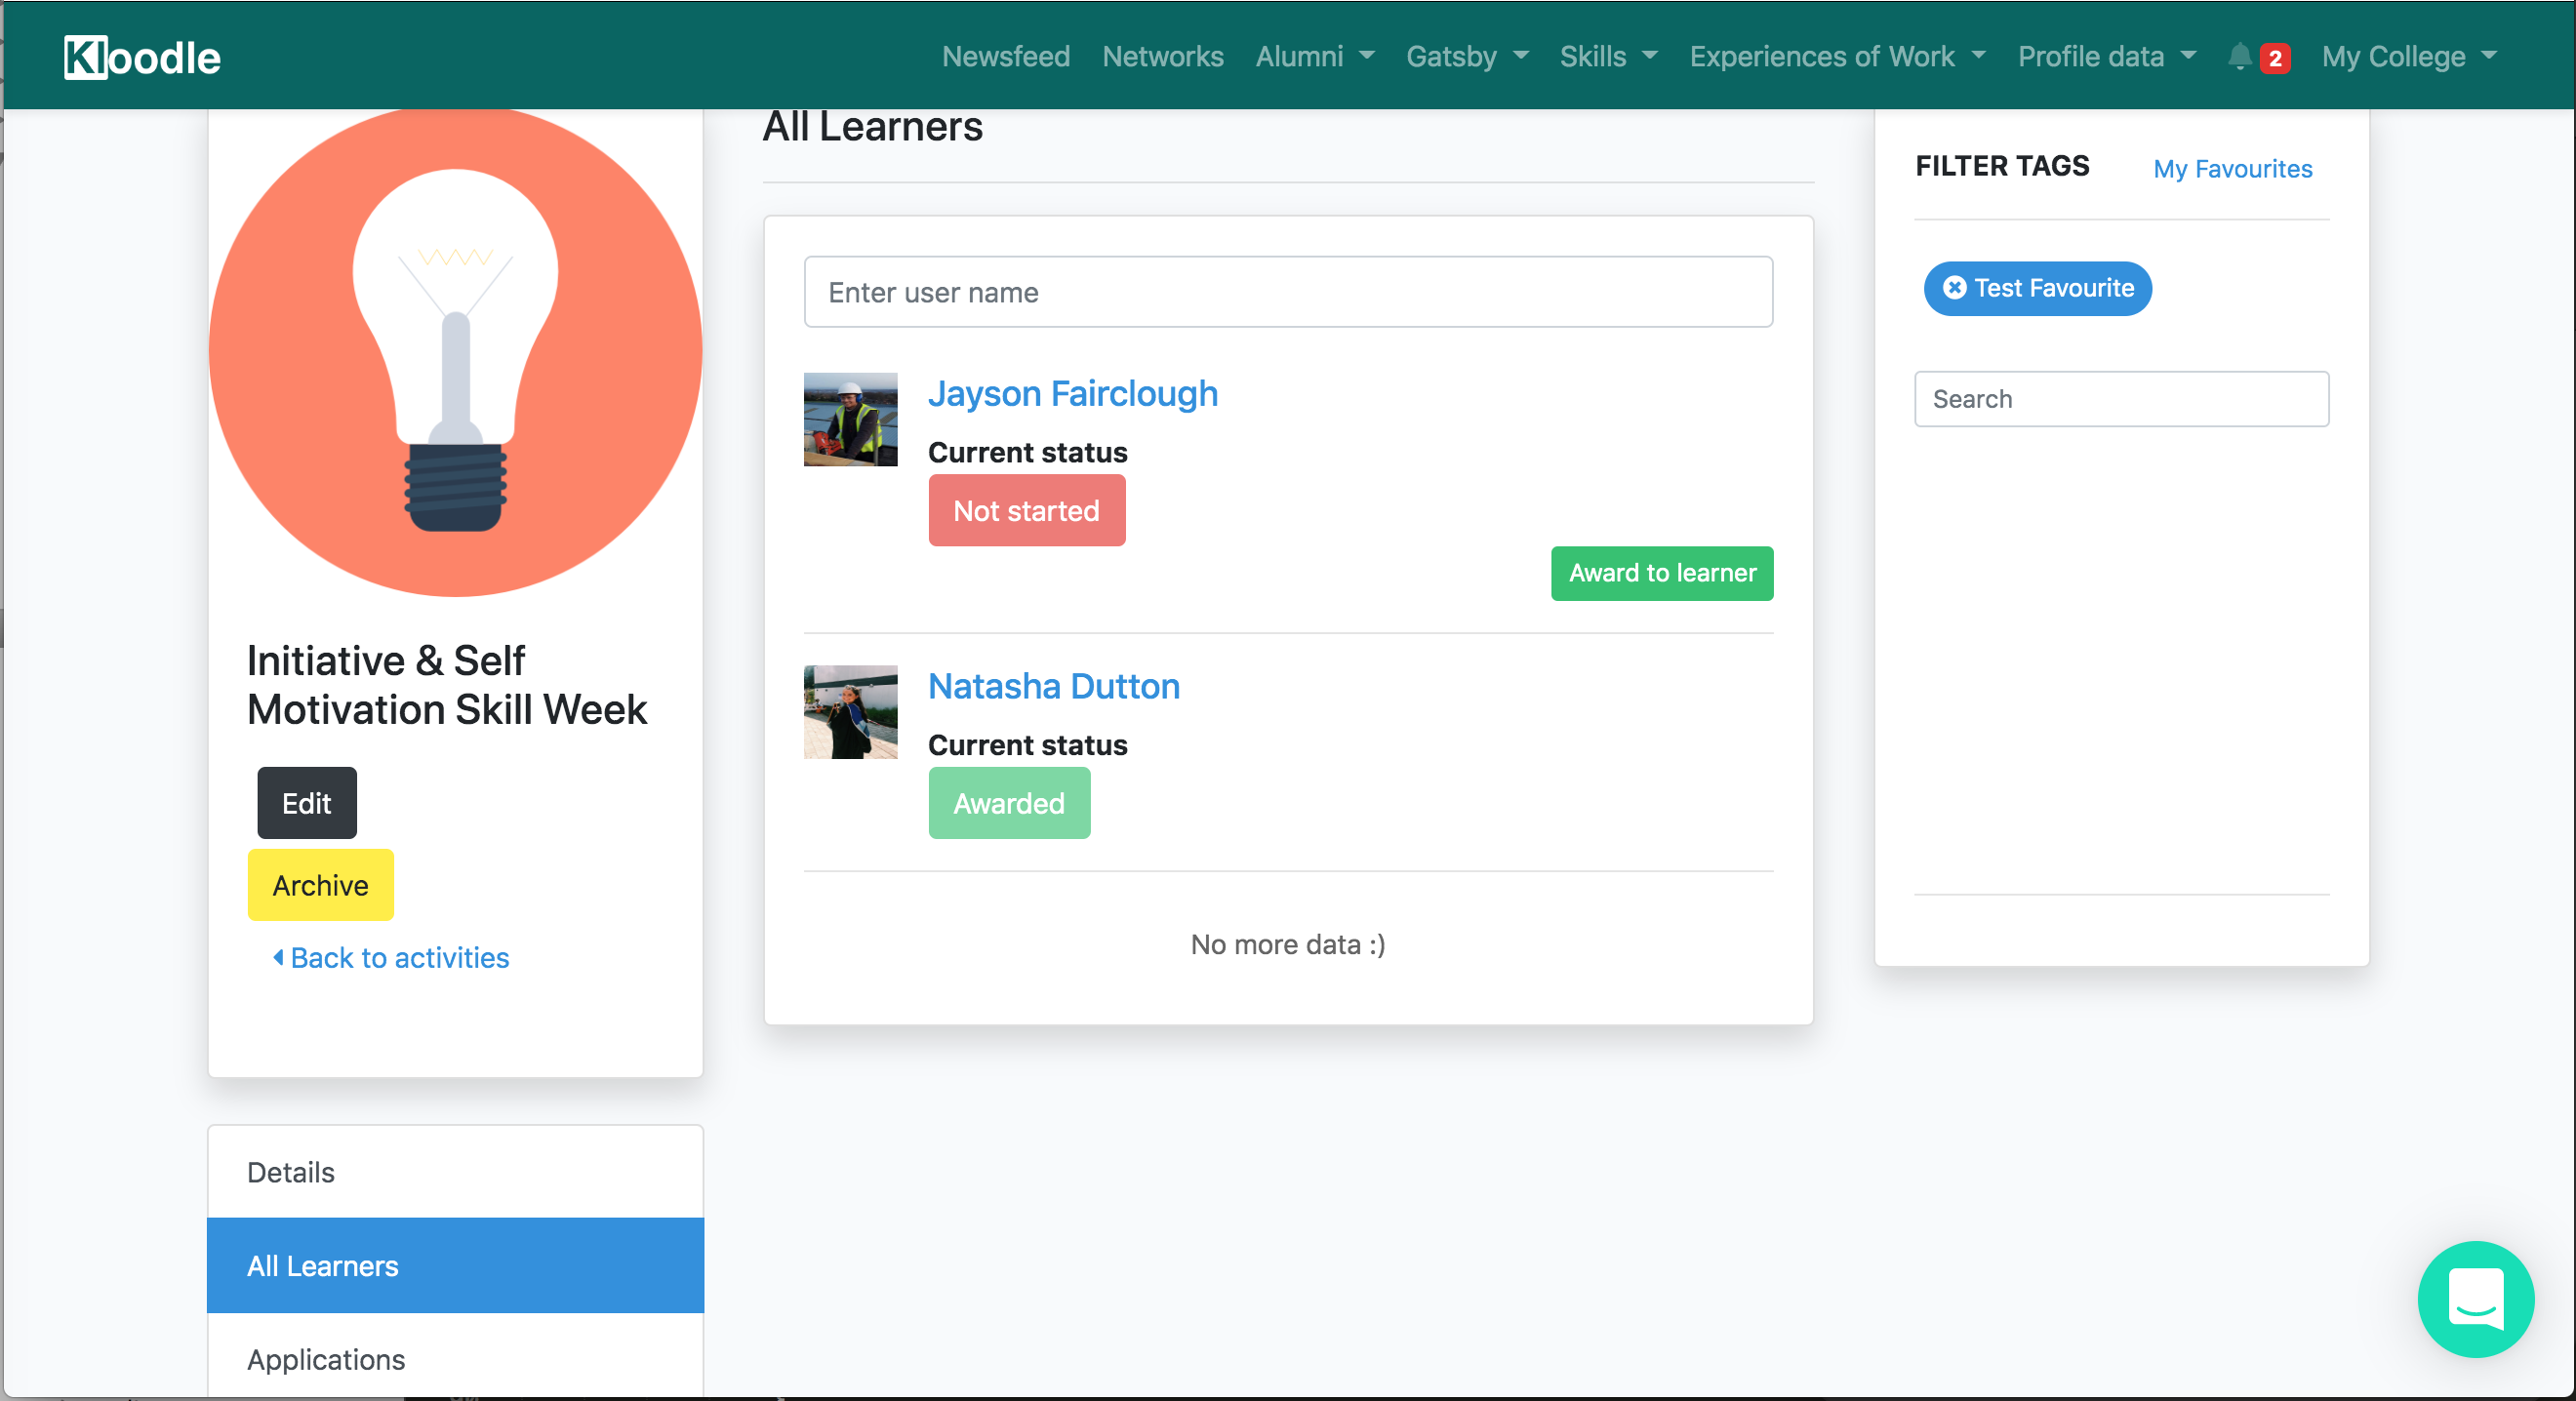Viewport: 2576px width, 1401px height.
Task: Expand the Profile data dropdown
Action: [2106, 57]
